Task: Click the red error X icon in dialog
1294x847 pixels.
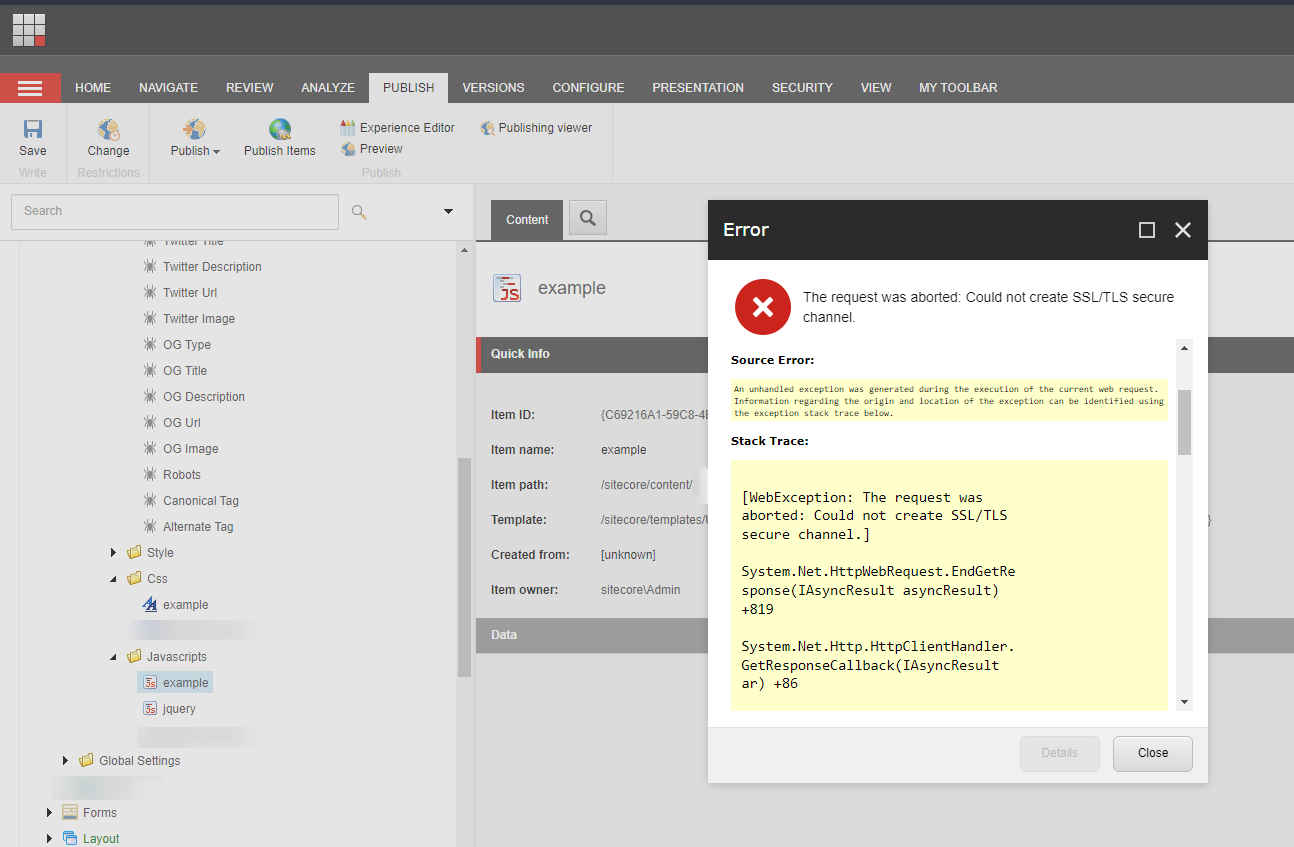Action: coord(763,307)
